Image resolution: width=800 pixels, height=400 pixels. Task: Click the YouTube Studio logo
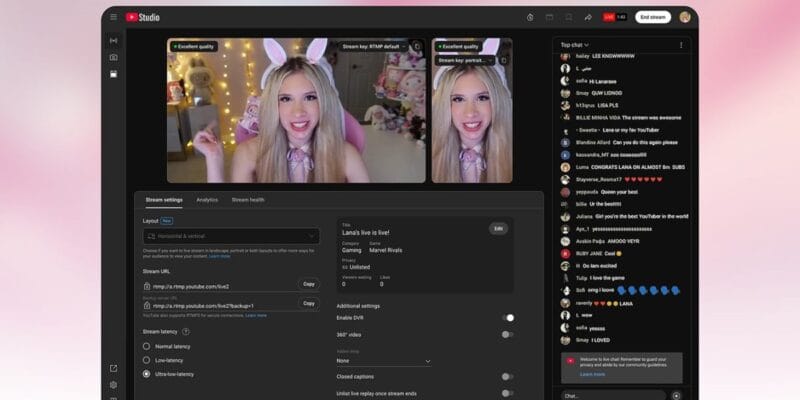(x=143, y=17)
